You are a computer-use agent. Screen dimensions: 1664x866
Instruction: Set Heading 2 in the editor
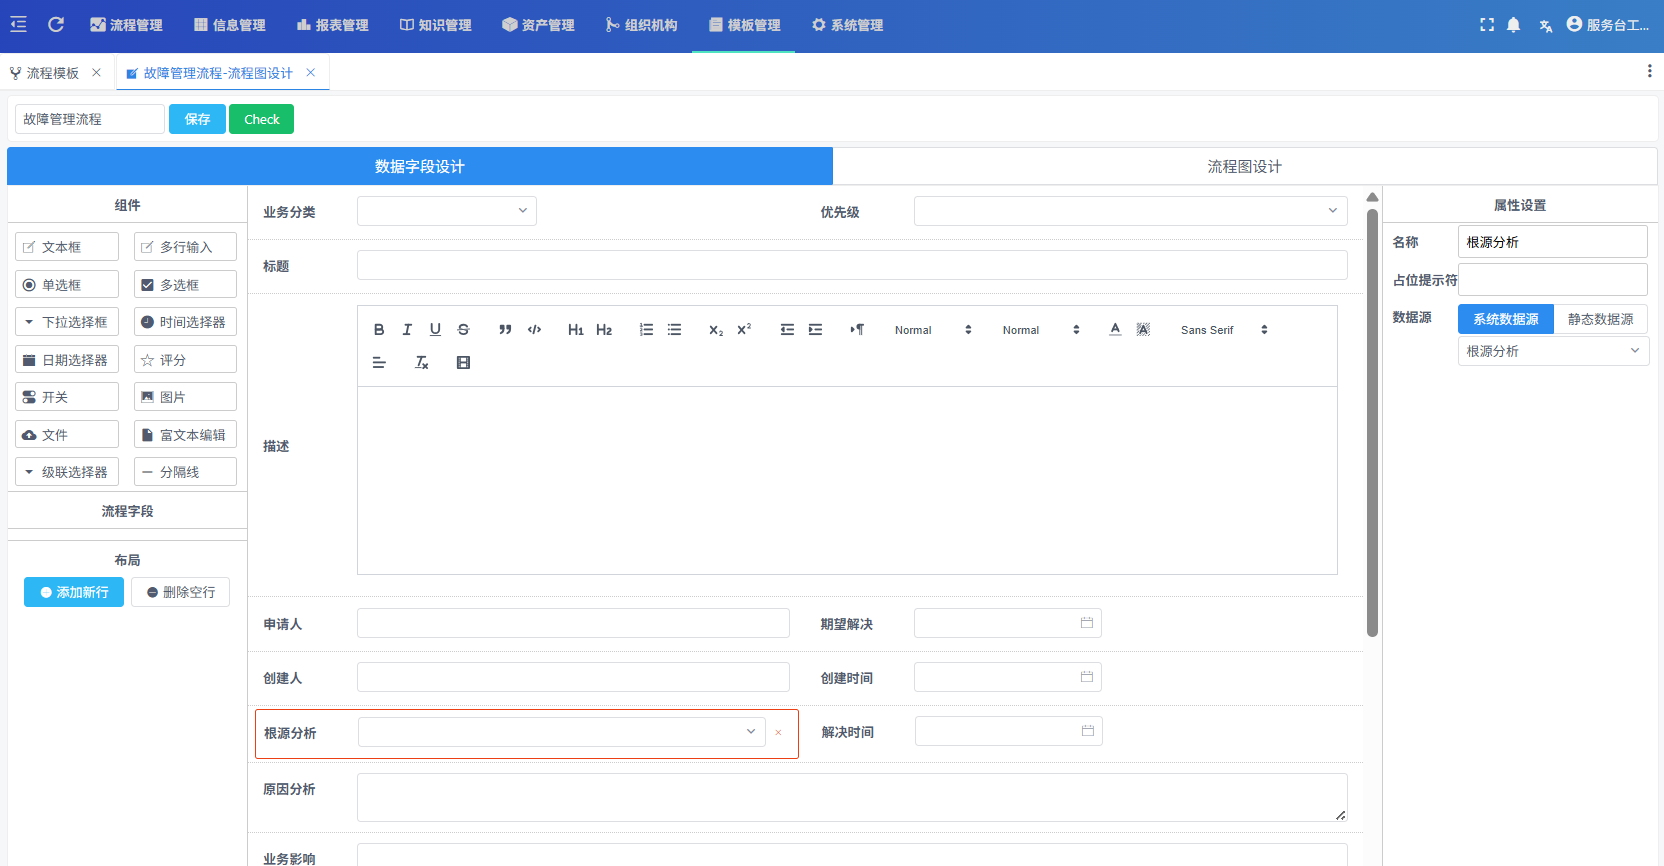[x=604, y=330]
